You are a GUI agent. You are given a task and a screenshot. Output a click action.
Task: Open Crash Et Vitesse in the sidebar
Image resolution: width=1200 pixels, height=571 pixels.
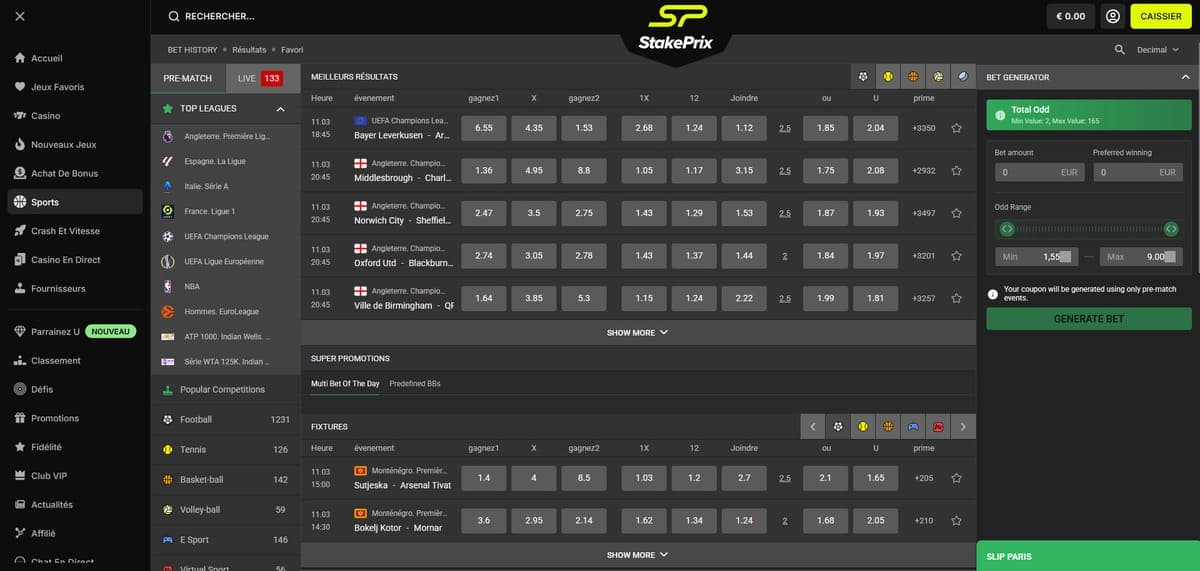(x=75, y=231)
